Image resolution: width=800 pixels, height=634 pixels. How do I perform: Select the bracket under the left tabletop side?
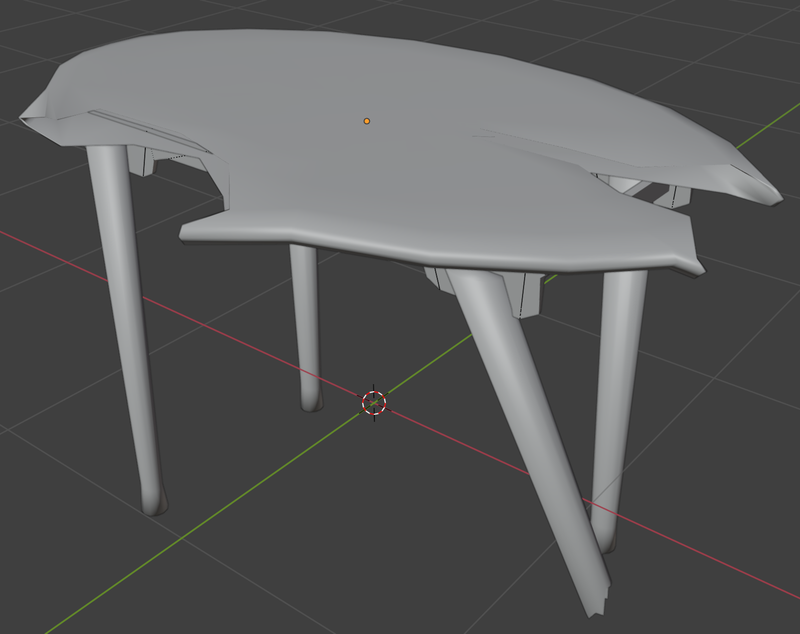[x=141, y=160]
